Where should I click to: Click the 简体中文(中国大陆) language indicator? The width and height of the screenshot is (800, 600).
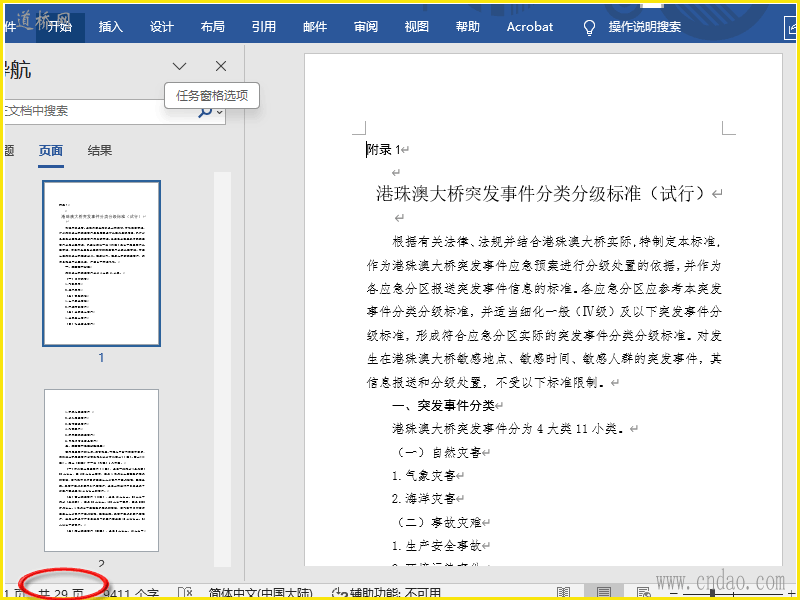click(261, 593)
